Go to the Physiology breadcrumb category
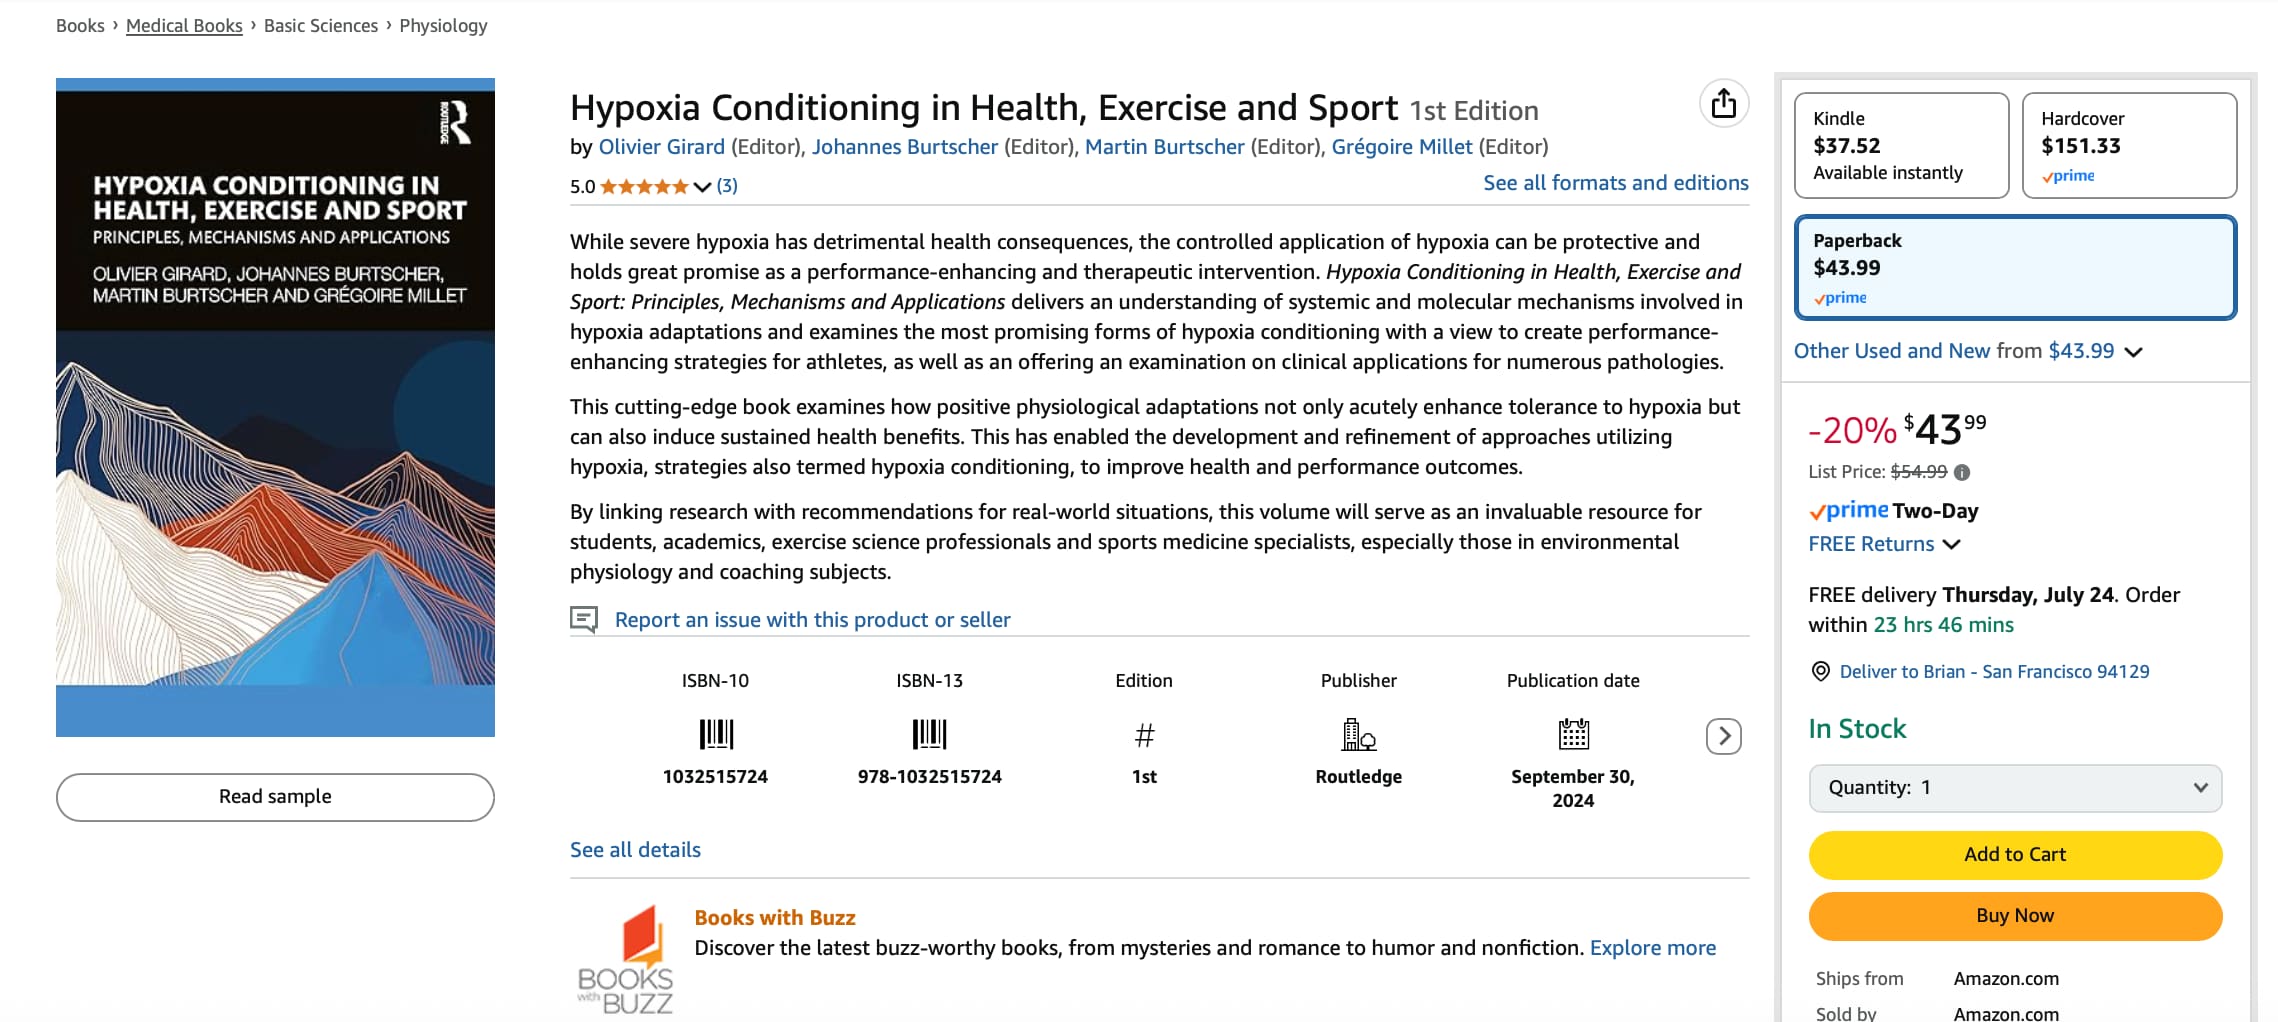 443,26
